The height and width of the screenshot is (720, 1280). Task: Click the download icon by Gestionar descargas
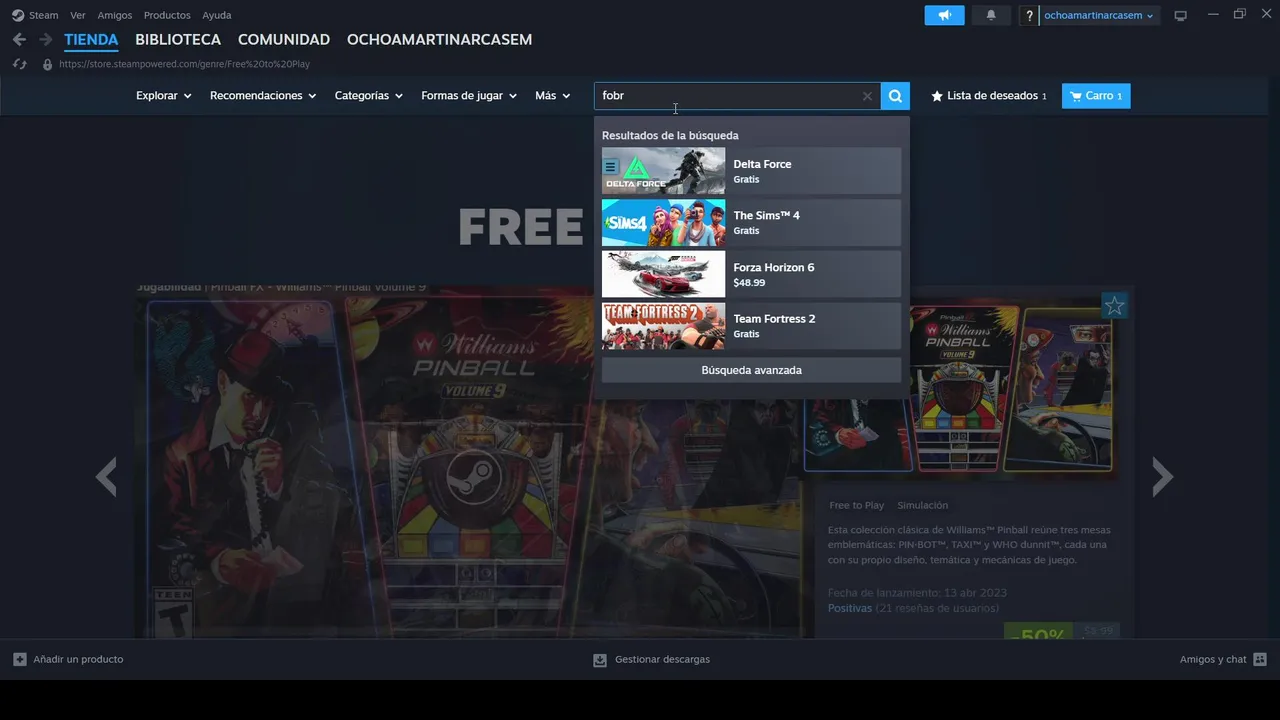tap(600, 660)
